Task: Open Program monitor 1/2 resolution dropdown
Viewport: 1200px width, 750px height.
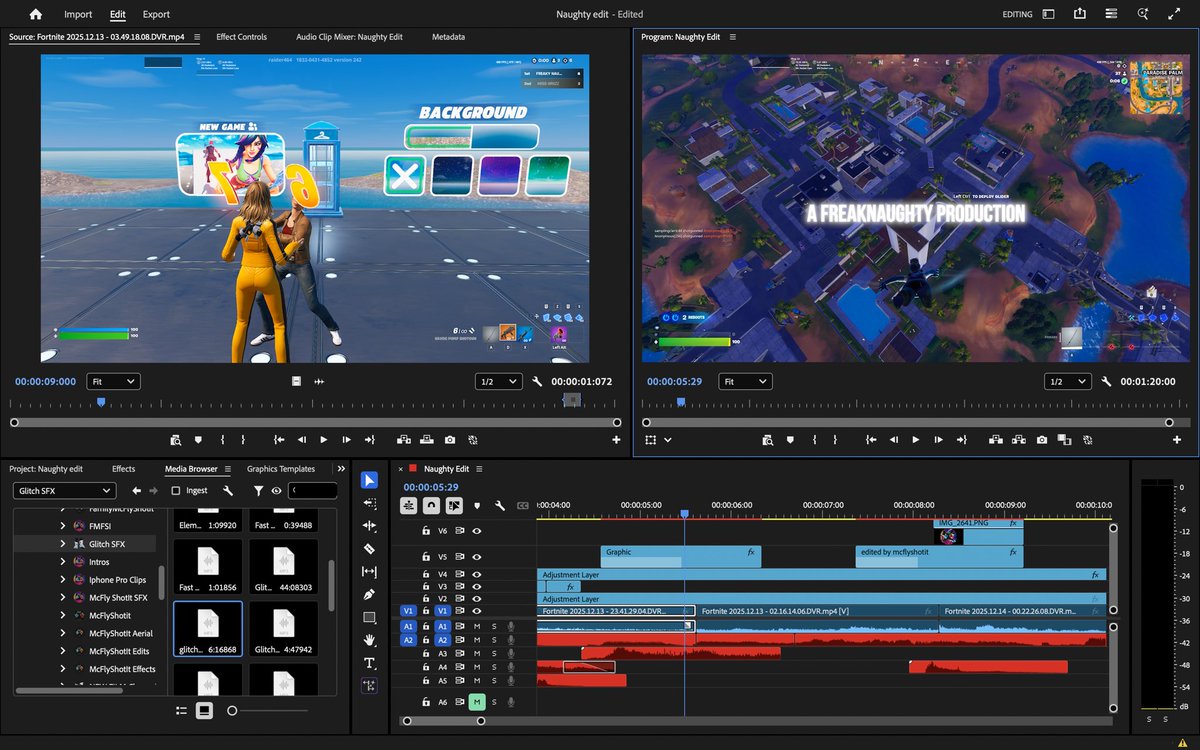Action: [x=1068, y=382]
